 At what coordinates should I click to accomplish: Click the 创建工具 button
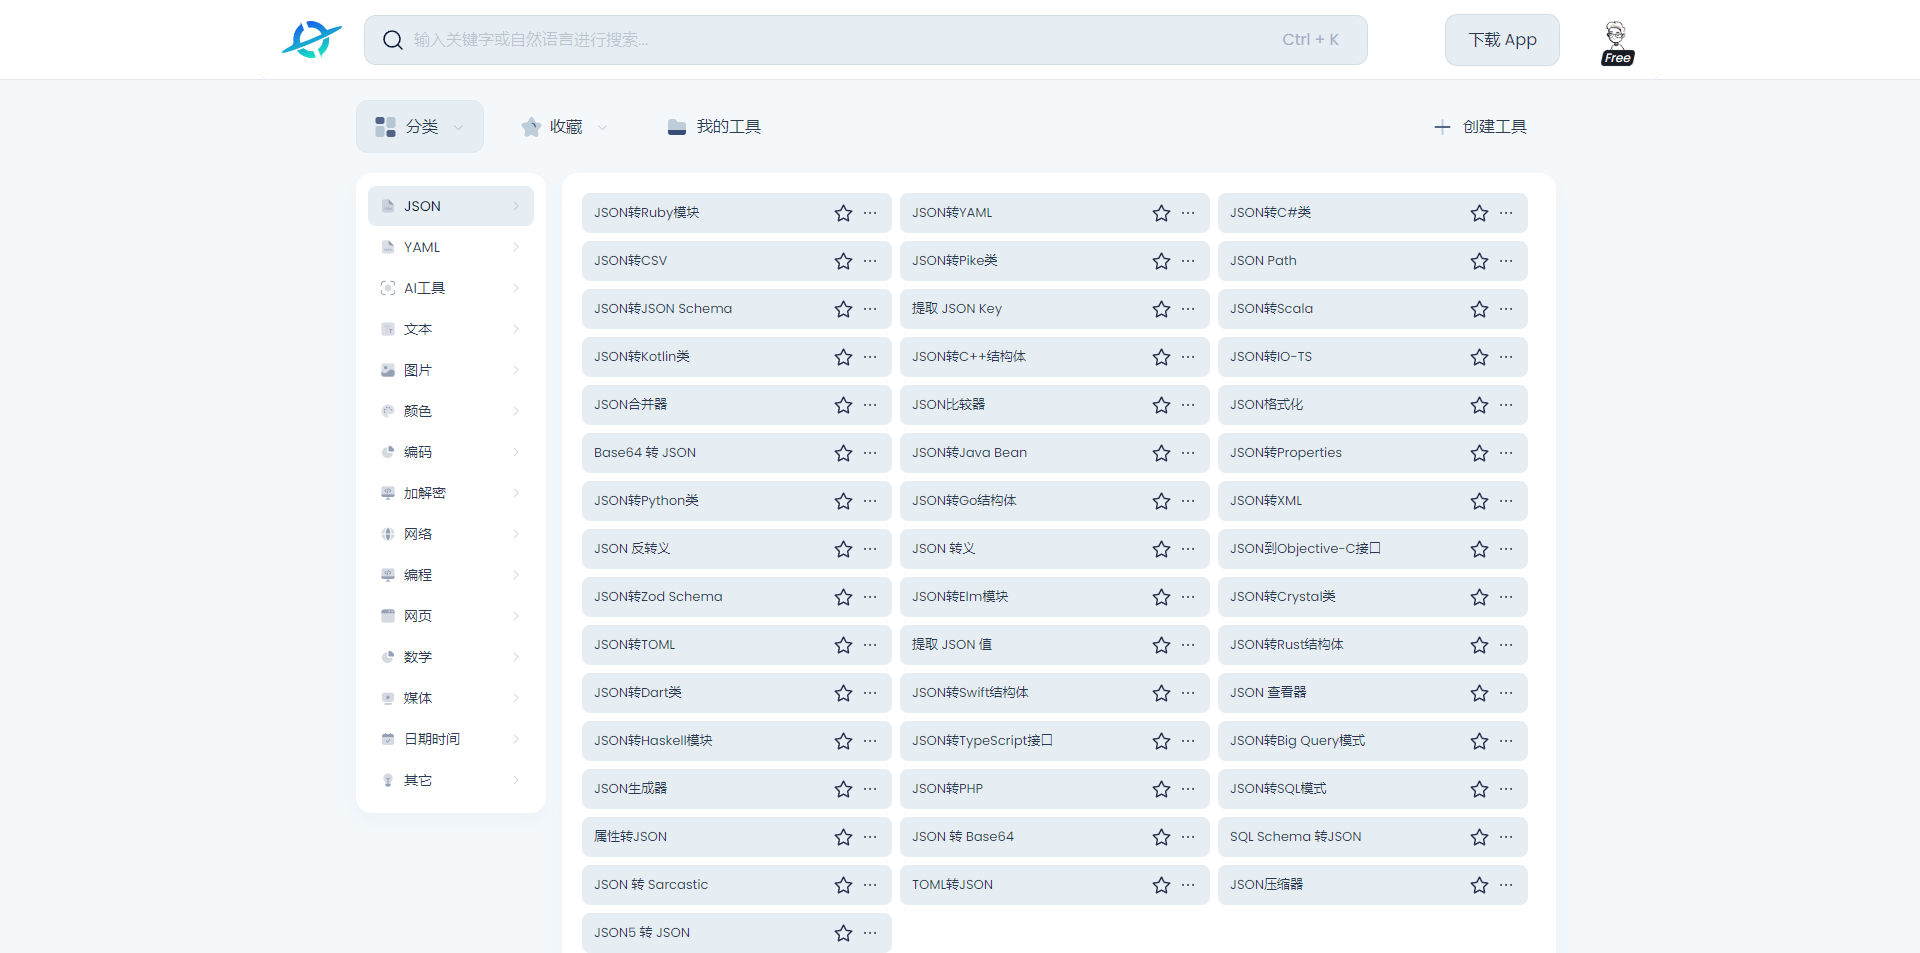[x=1480, y=127]
